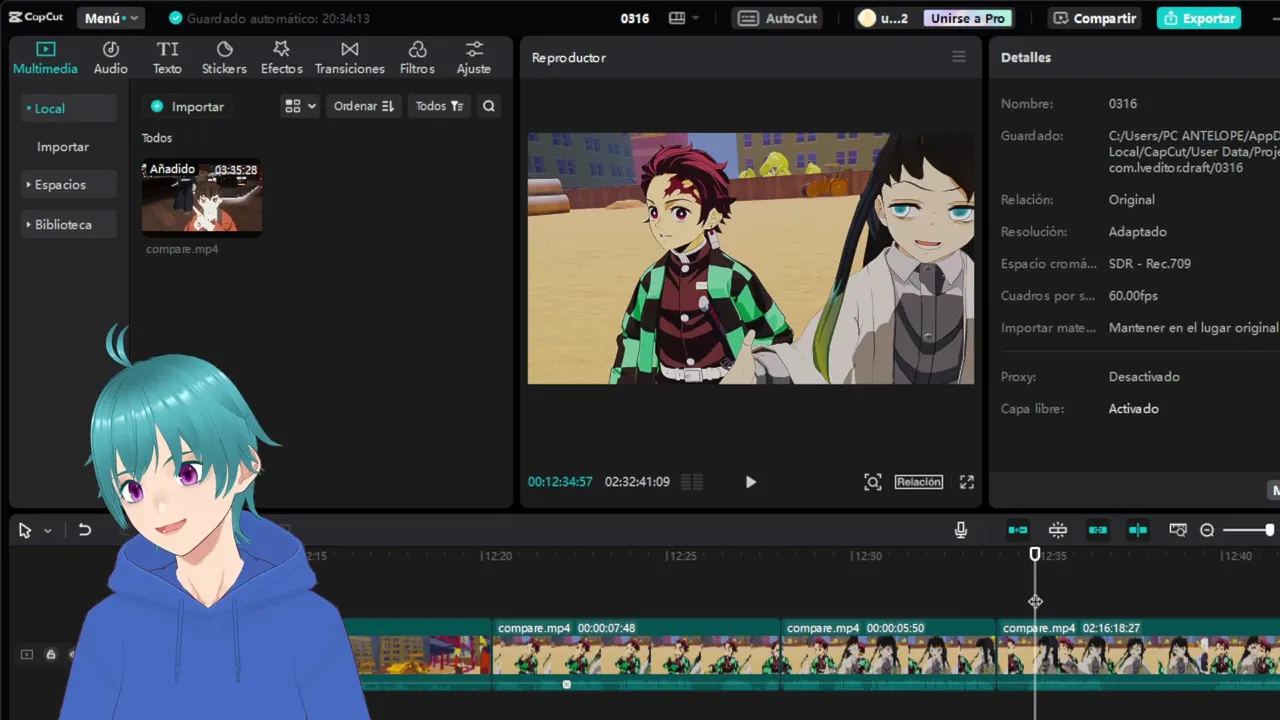
Task: Select the pointer selection tool
Action: [x=25, y=530]
